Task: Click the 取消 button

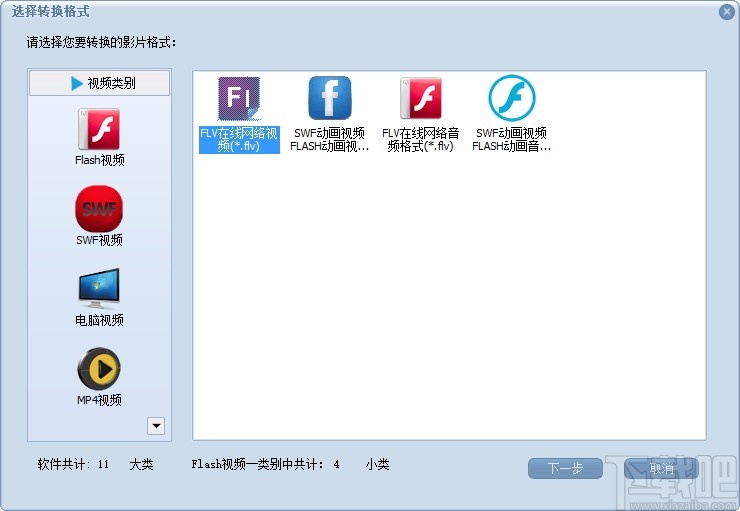Action: point(661,468)
